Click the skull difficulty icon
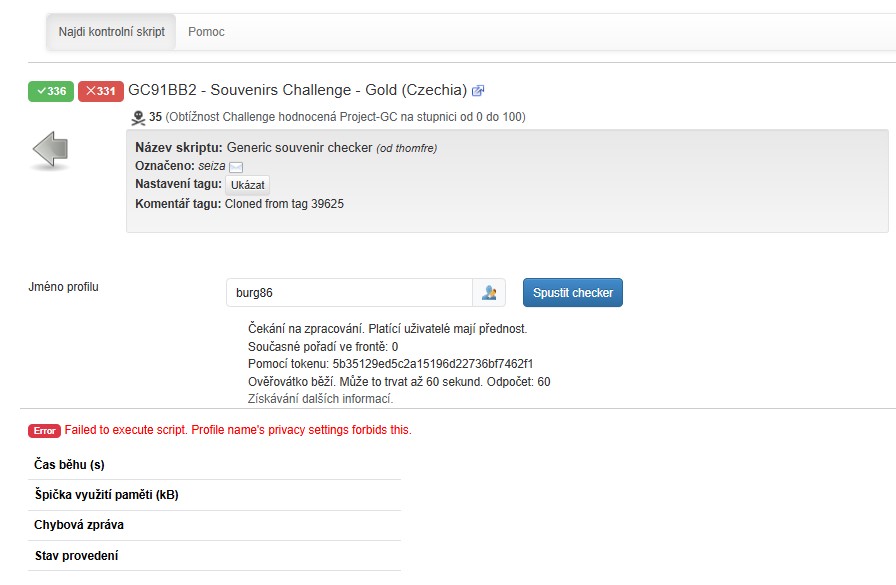This screenshot has height=585, width=896. tap(138, 118)
